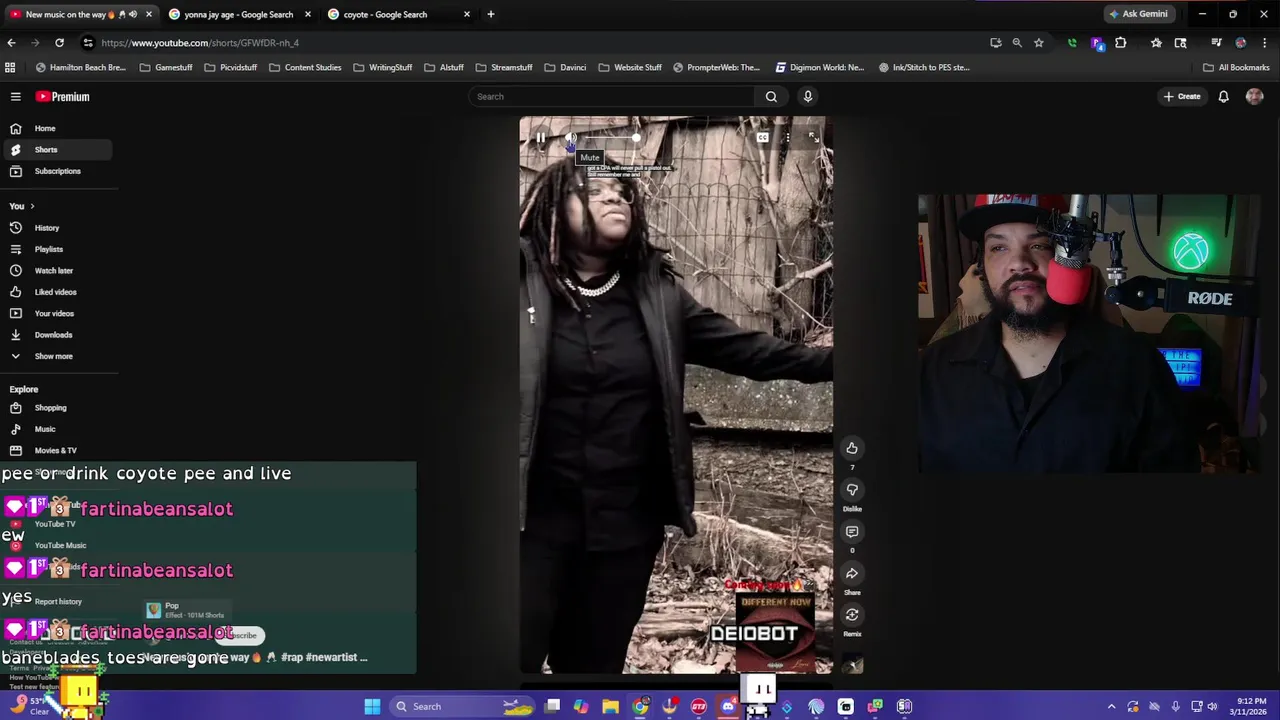Open Subscriptions in sidebar
The image size is (1280, 720).
(56, 171)
